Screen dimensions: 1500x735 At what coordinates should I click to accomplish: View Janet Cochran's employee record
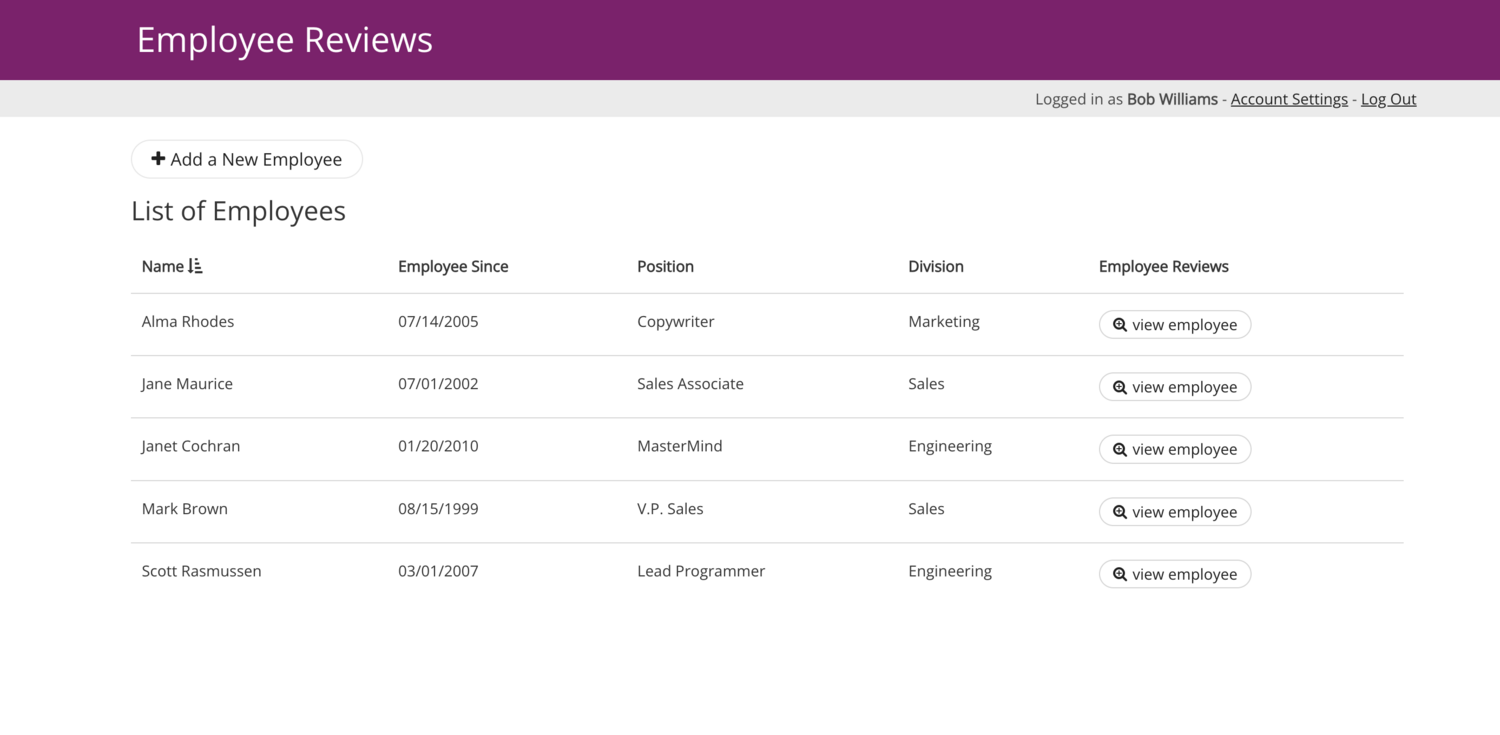pyautogui.click(x=1175, y=449)
